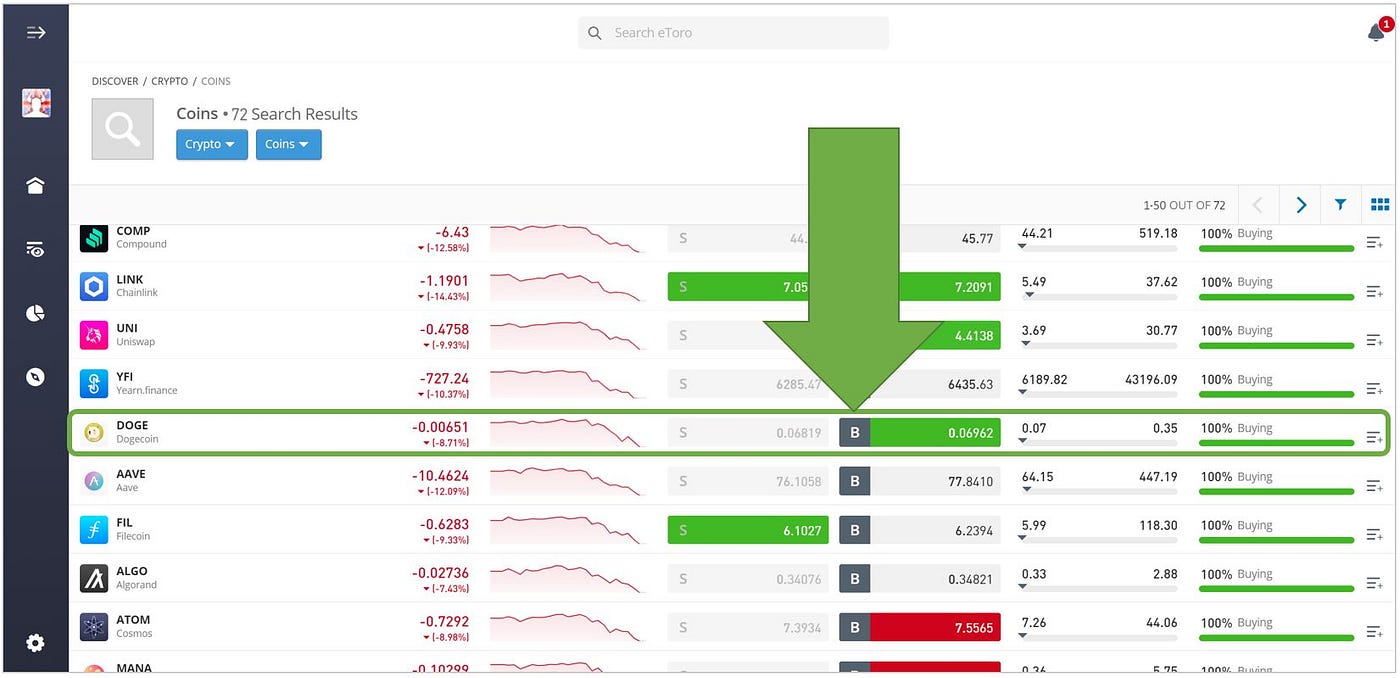Add AAVE to watchlist list icon

1375,486
